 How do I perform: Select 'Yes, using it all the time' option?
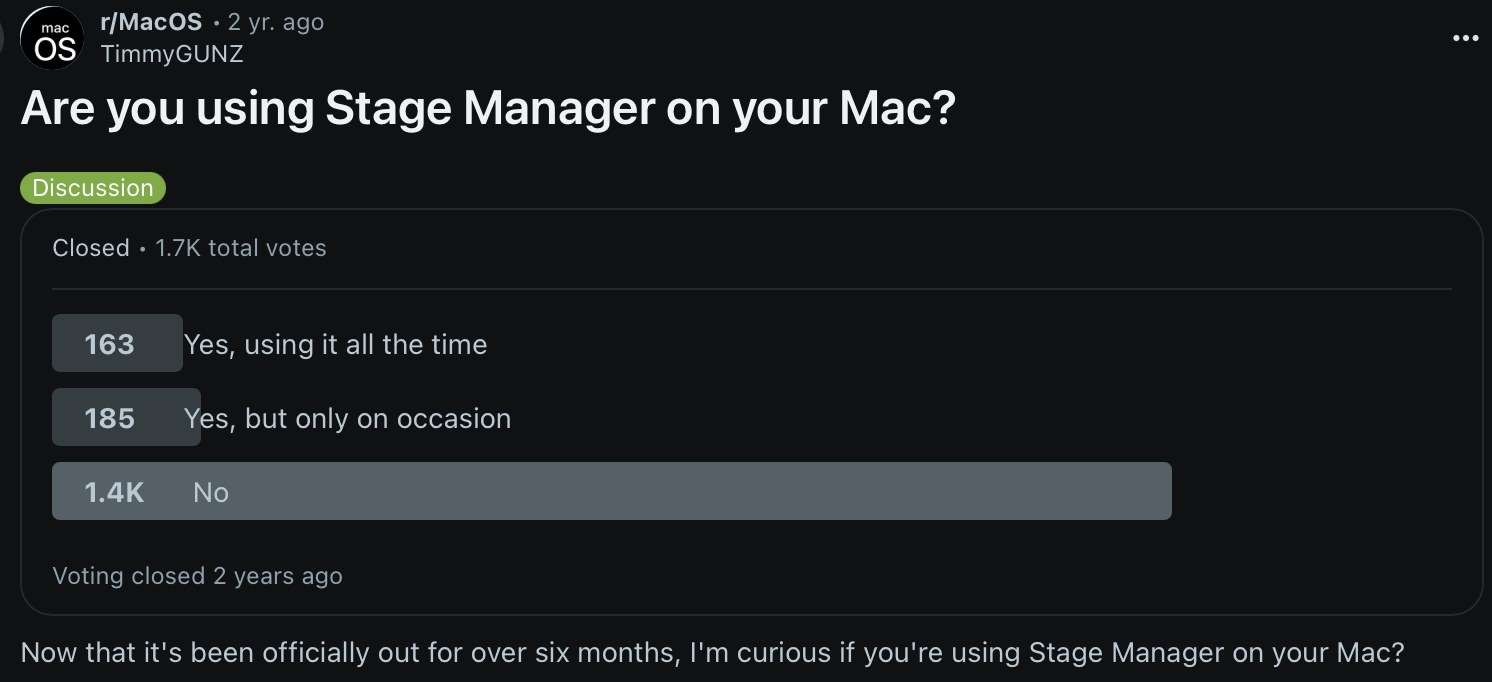tap(336, 344)
